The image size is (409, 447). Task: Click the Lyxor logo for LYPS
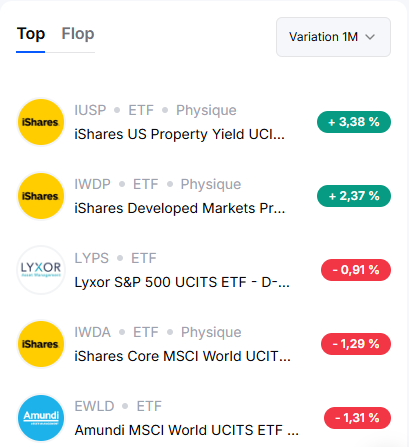pos(41,270)
